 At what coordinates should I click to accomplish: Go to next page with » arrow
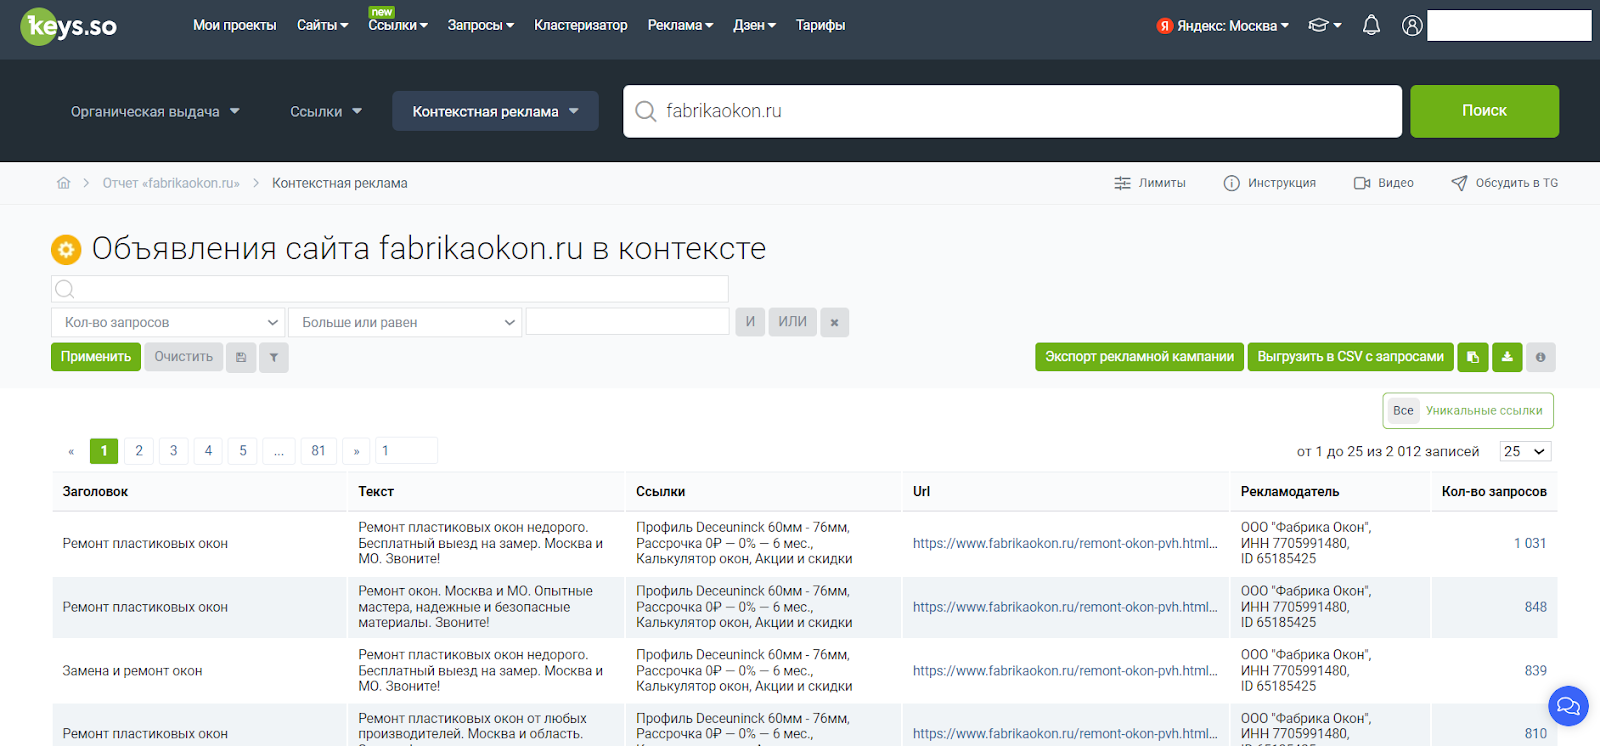pos(356,451)
